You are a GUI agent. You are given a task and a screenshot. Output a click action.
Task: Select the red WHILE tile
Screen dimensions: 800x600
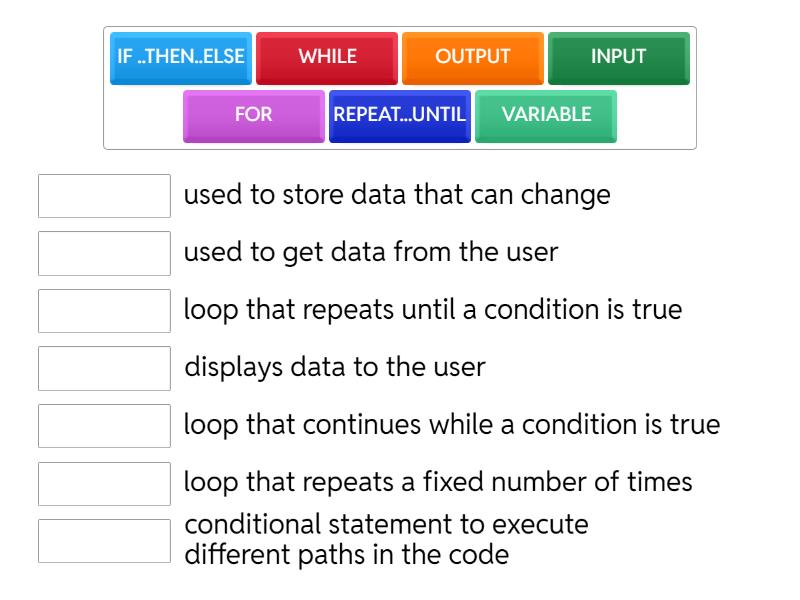coord(327,57)
